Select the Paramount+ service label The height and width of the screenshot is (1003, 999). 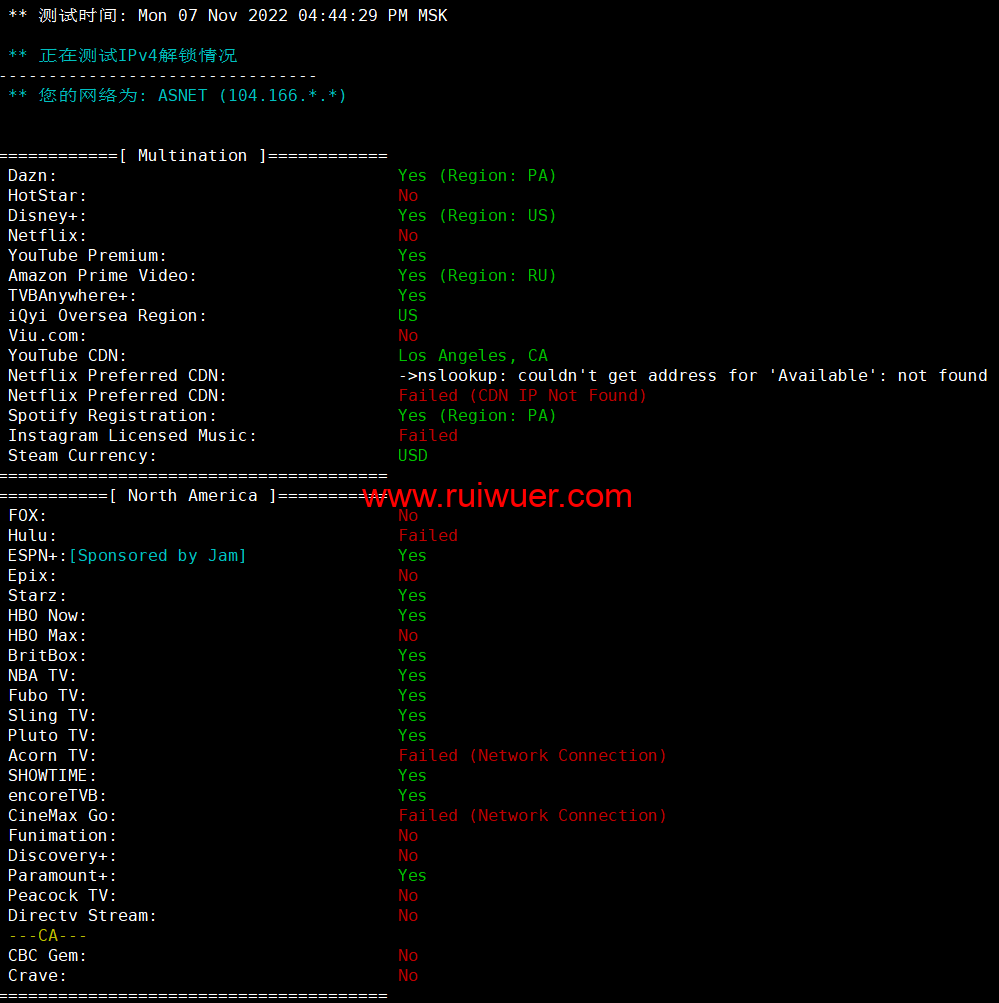click(62, 876)
